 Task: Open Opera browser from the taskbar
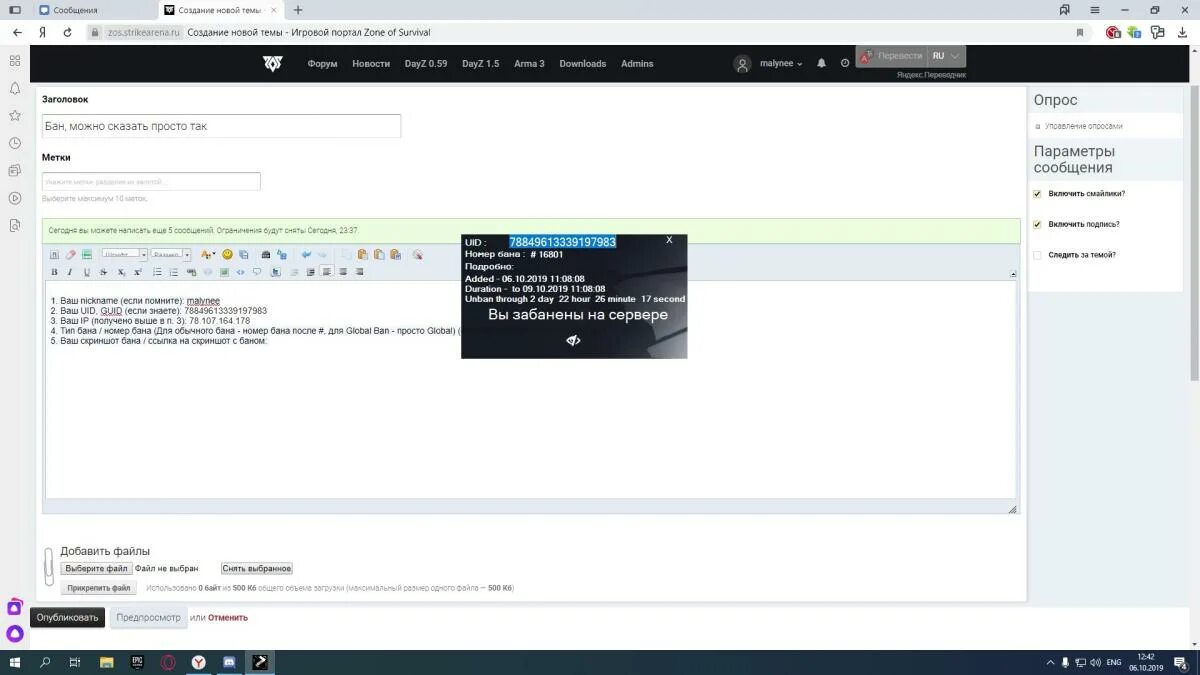(168, 662)
